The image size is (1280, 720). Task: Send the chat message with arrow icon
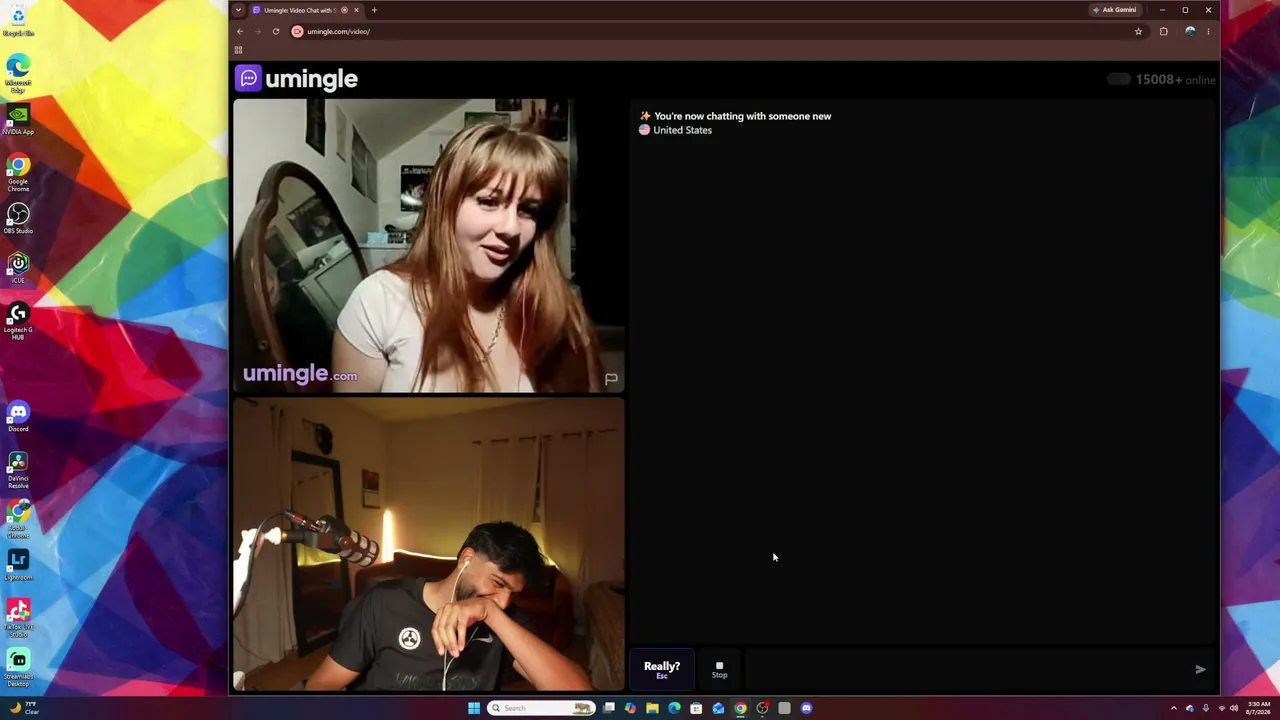[1200, 669]
